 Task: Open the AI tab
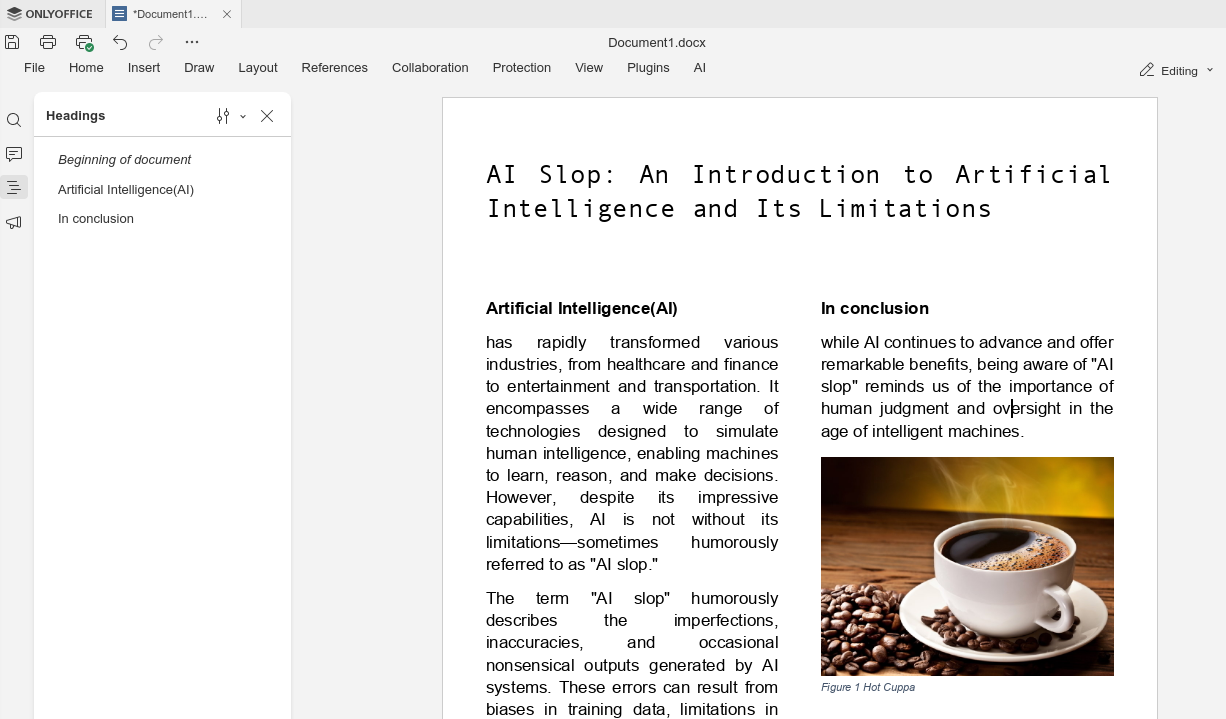point(700,68)
